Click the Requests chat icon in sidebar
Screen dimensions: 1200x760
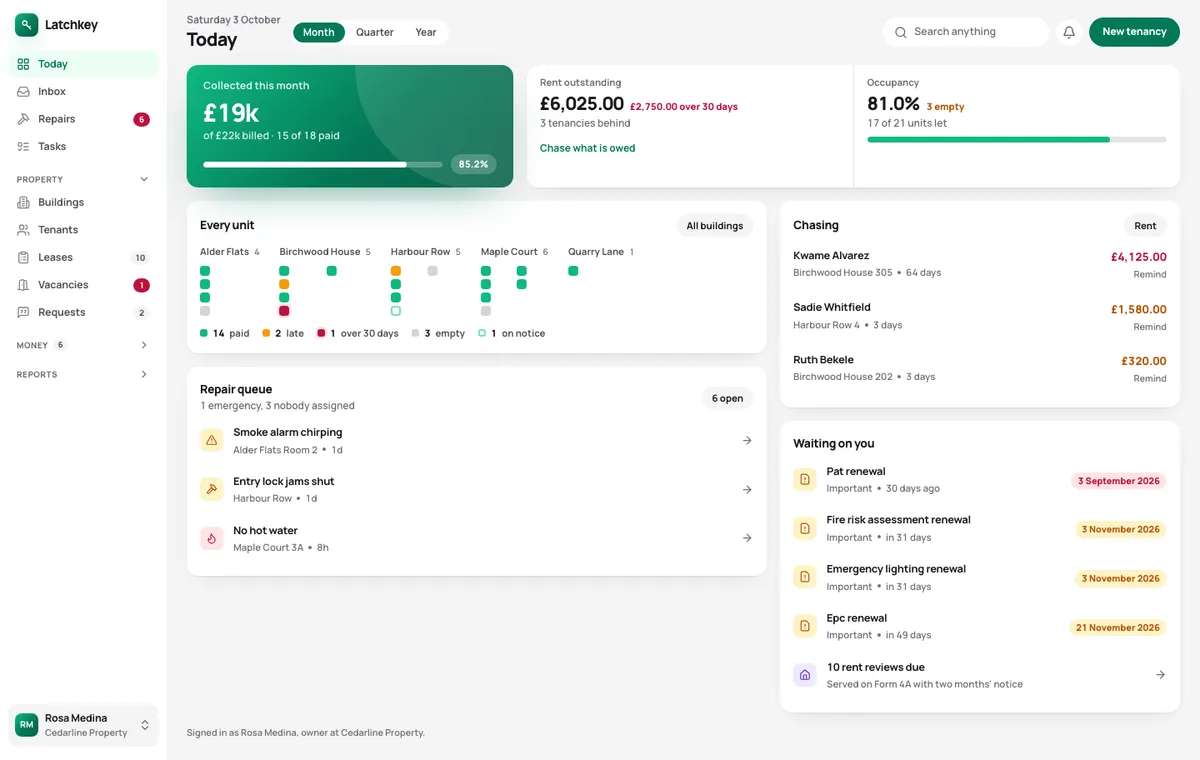pyautogui.click(x=23, y=313)
